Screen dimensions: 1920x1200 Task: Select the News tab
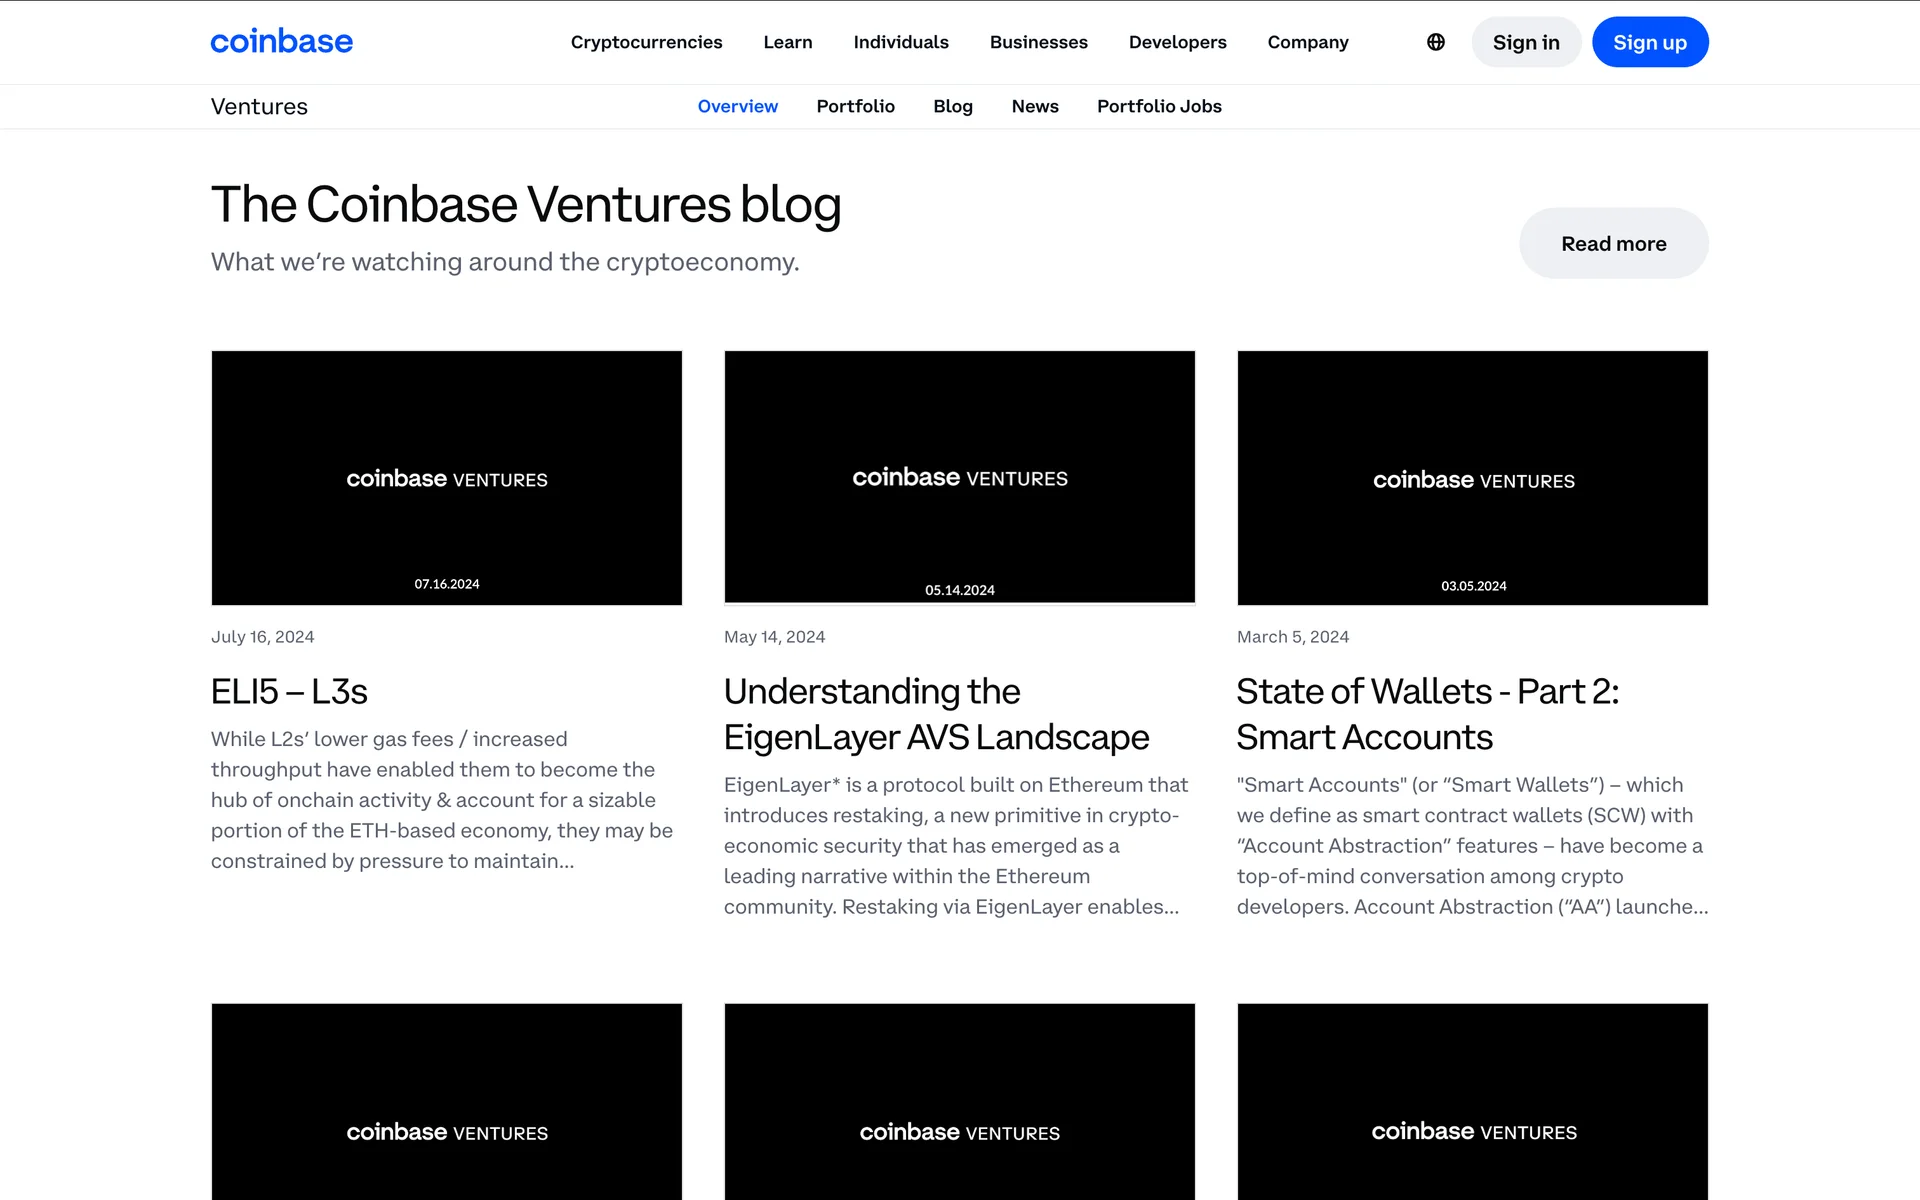coord(1034,106)
